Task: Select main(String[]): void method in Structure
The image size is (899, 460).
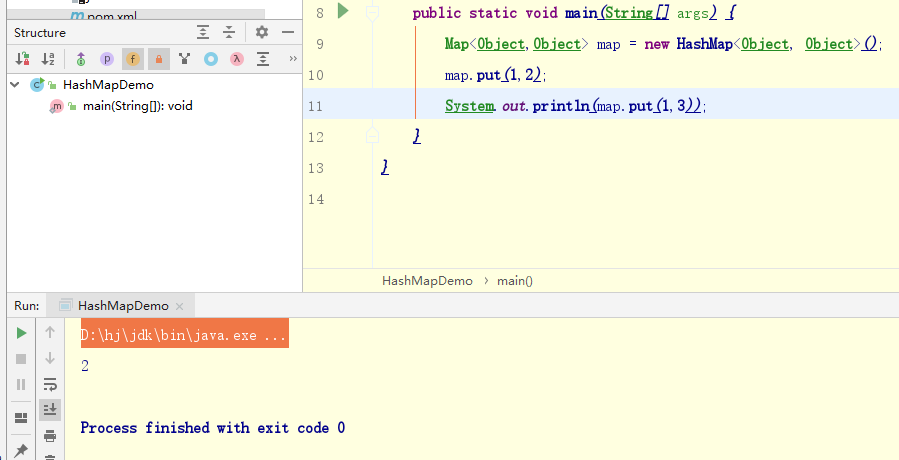Action: [138, 106]
